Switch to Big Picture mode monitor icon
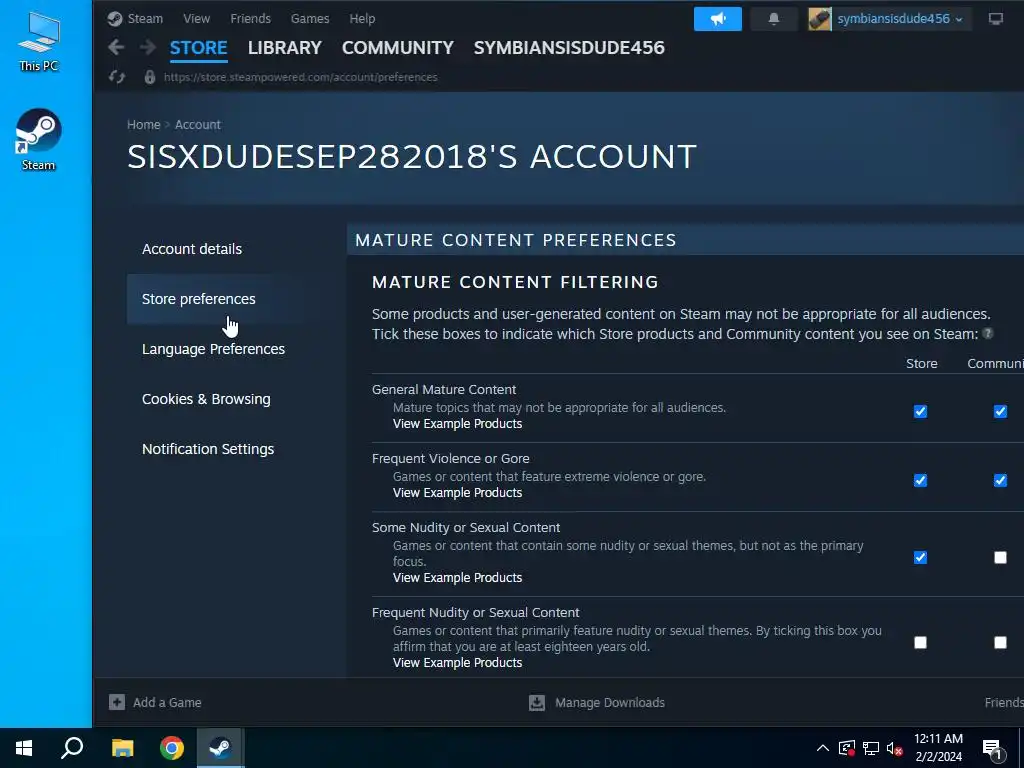The width and height of the screenshot is (1024, 768). coord(996,19)
